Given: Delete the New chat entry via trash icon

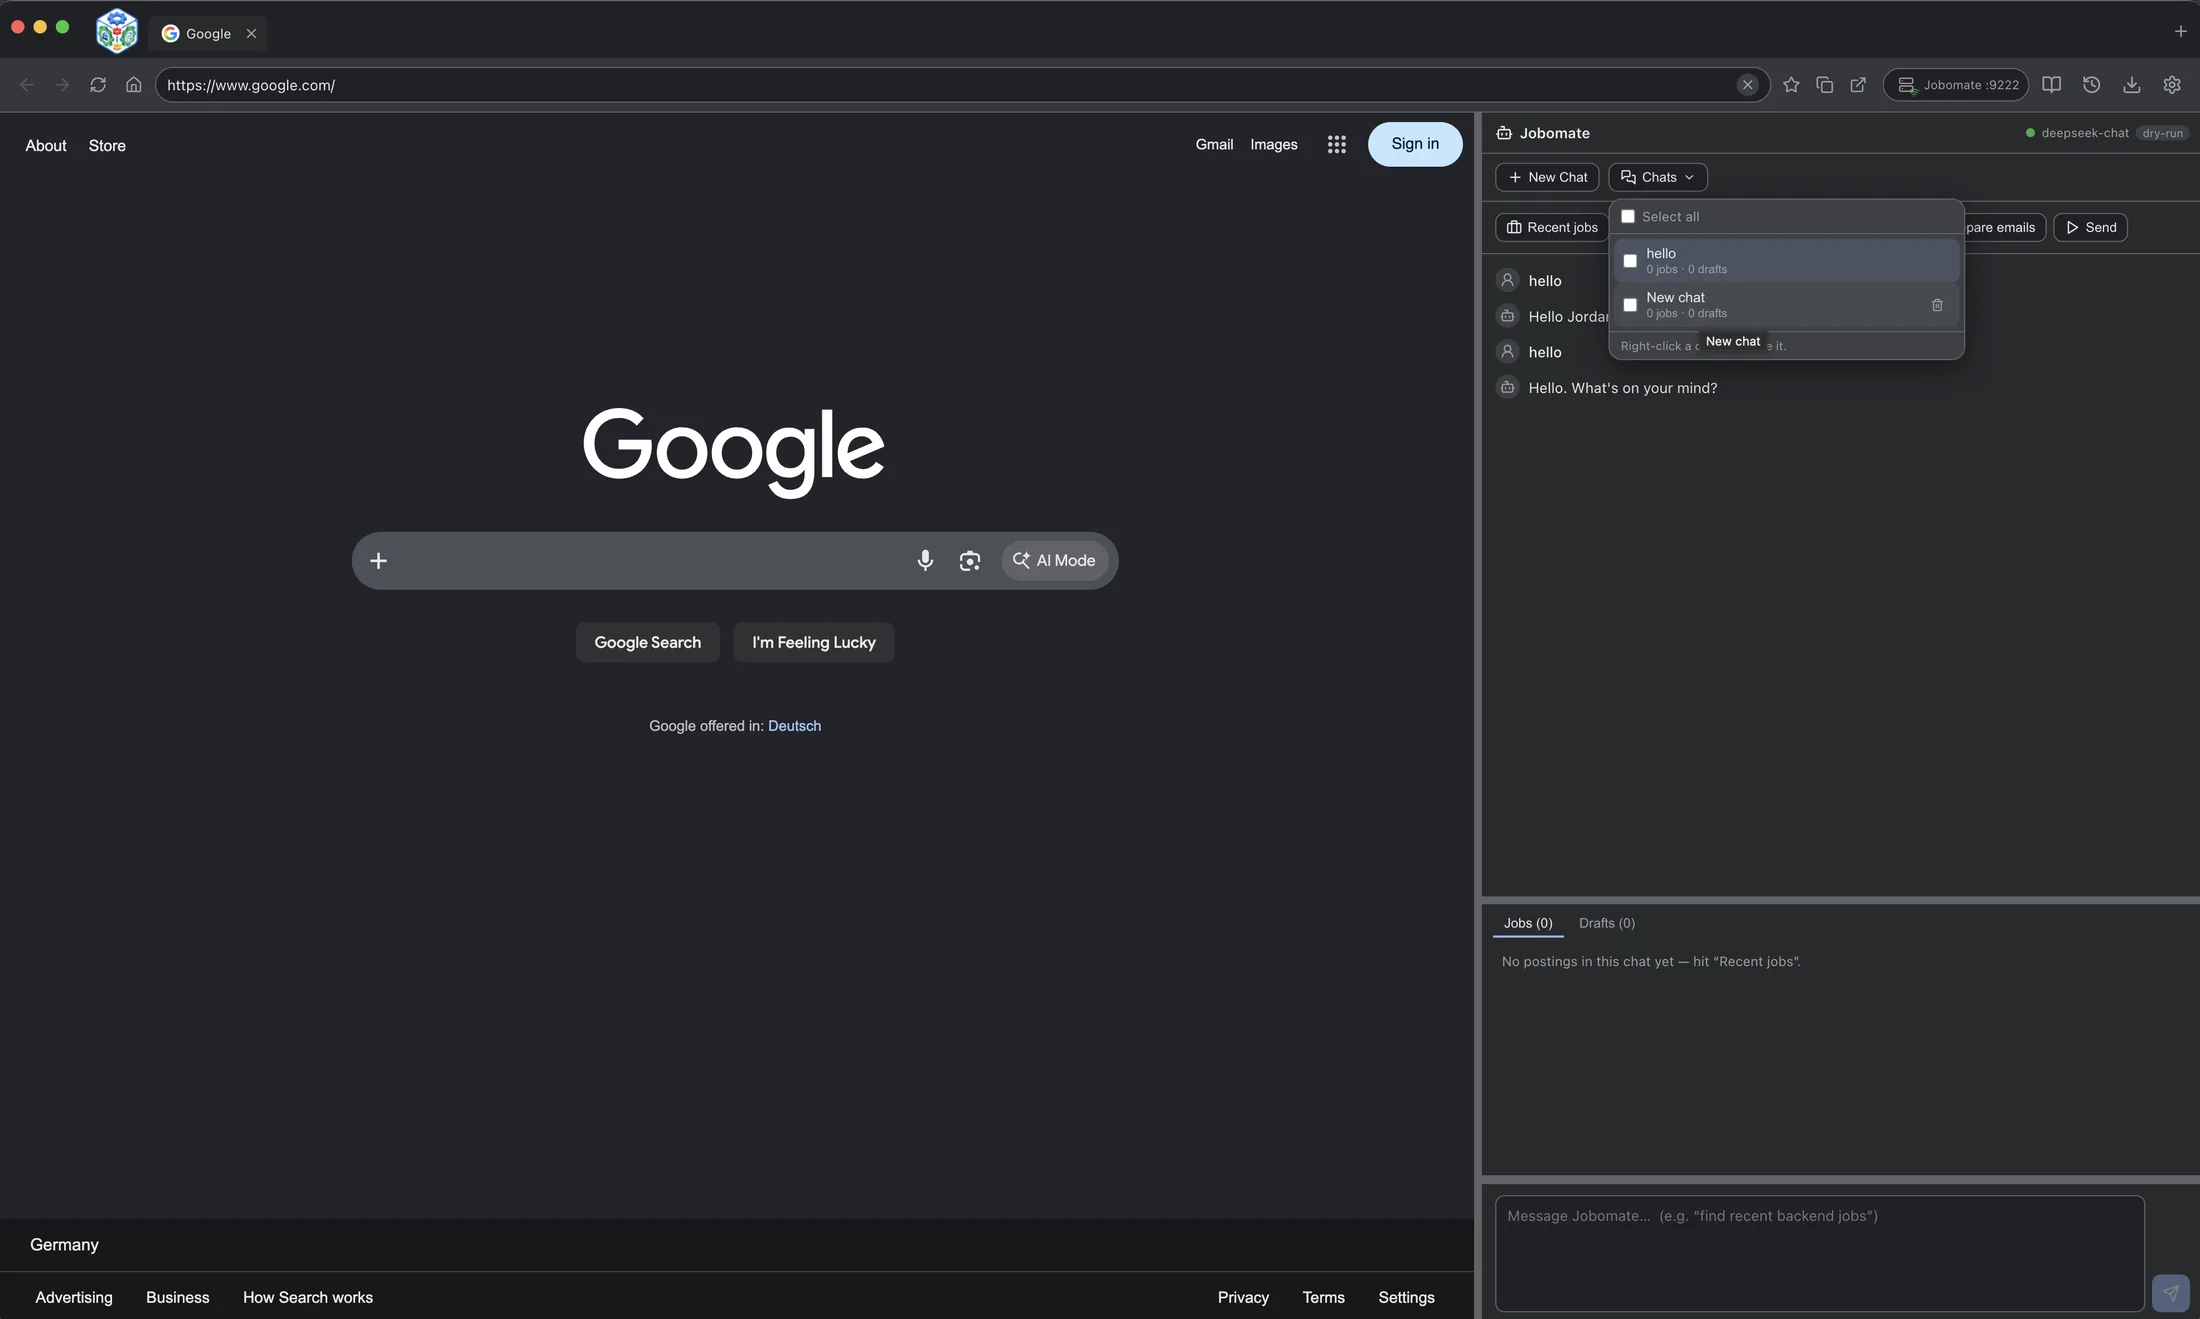Looking at the screenshot, I should (1937, 305).
